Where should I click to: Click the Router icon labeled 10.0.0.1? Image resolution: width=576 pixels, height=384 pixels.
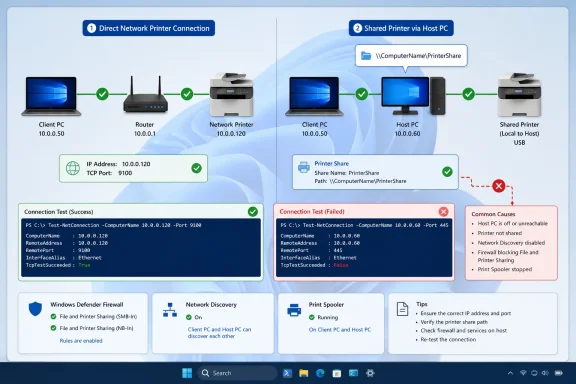coord(145,94)
